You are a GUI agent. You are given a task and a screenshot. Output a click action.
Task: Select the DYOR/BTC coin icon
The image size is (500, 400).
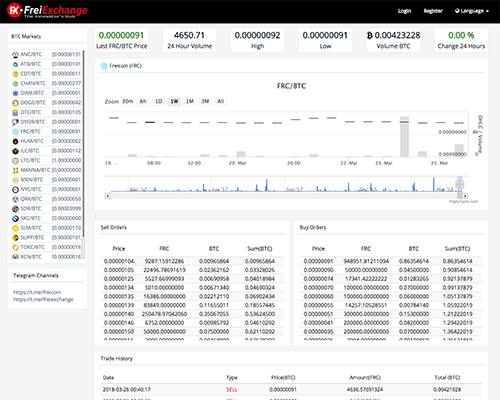click(x=15, y=122)
